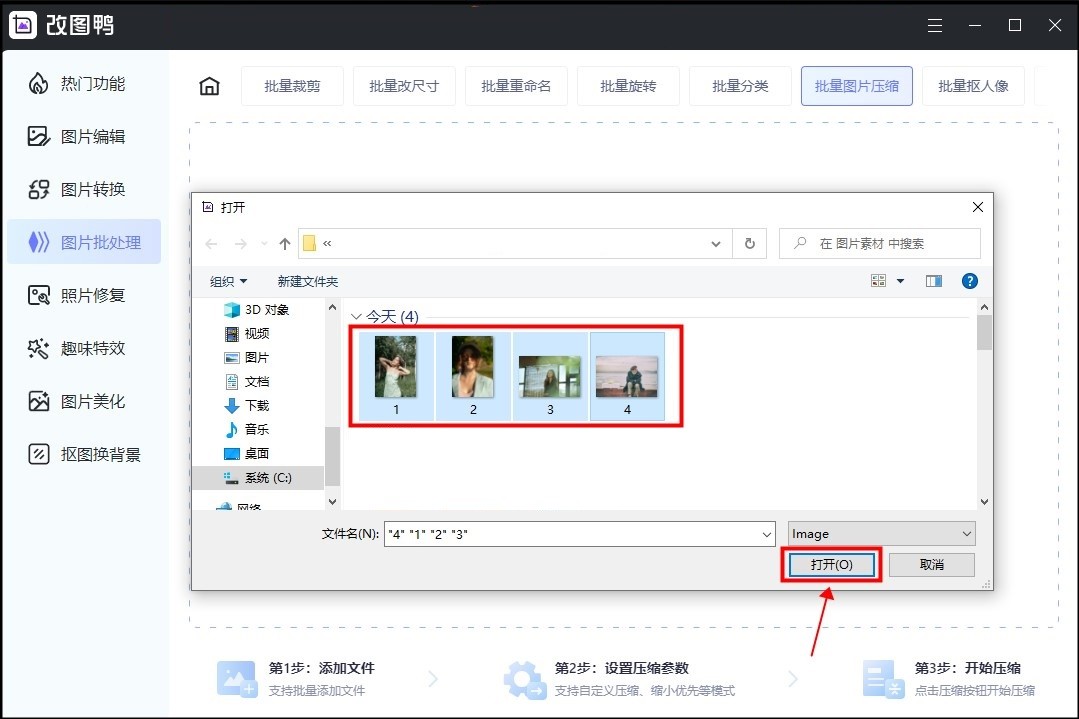Open help in the file dialog
This screenshot has height=719, width=1079.
tap(969, 280)
